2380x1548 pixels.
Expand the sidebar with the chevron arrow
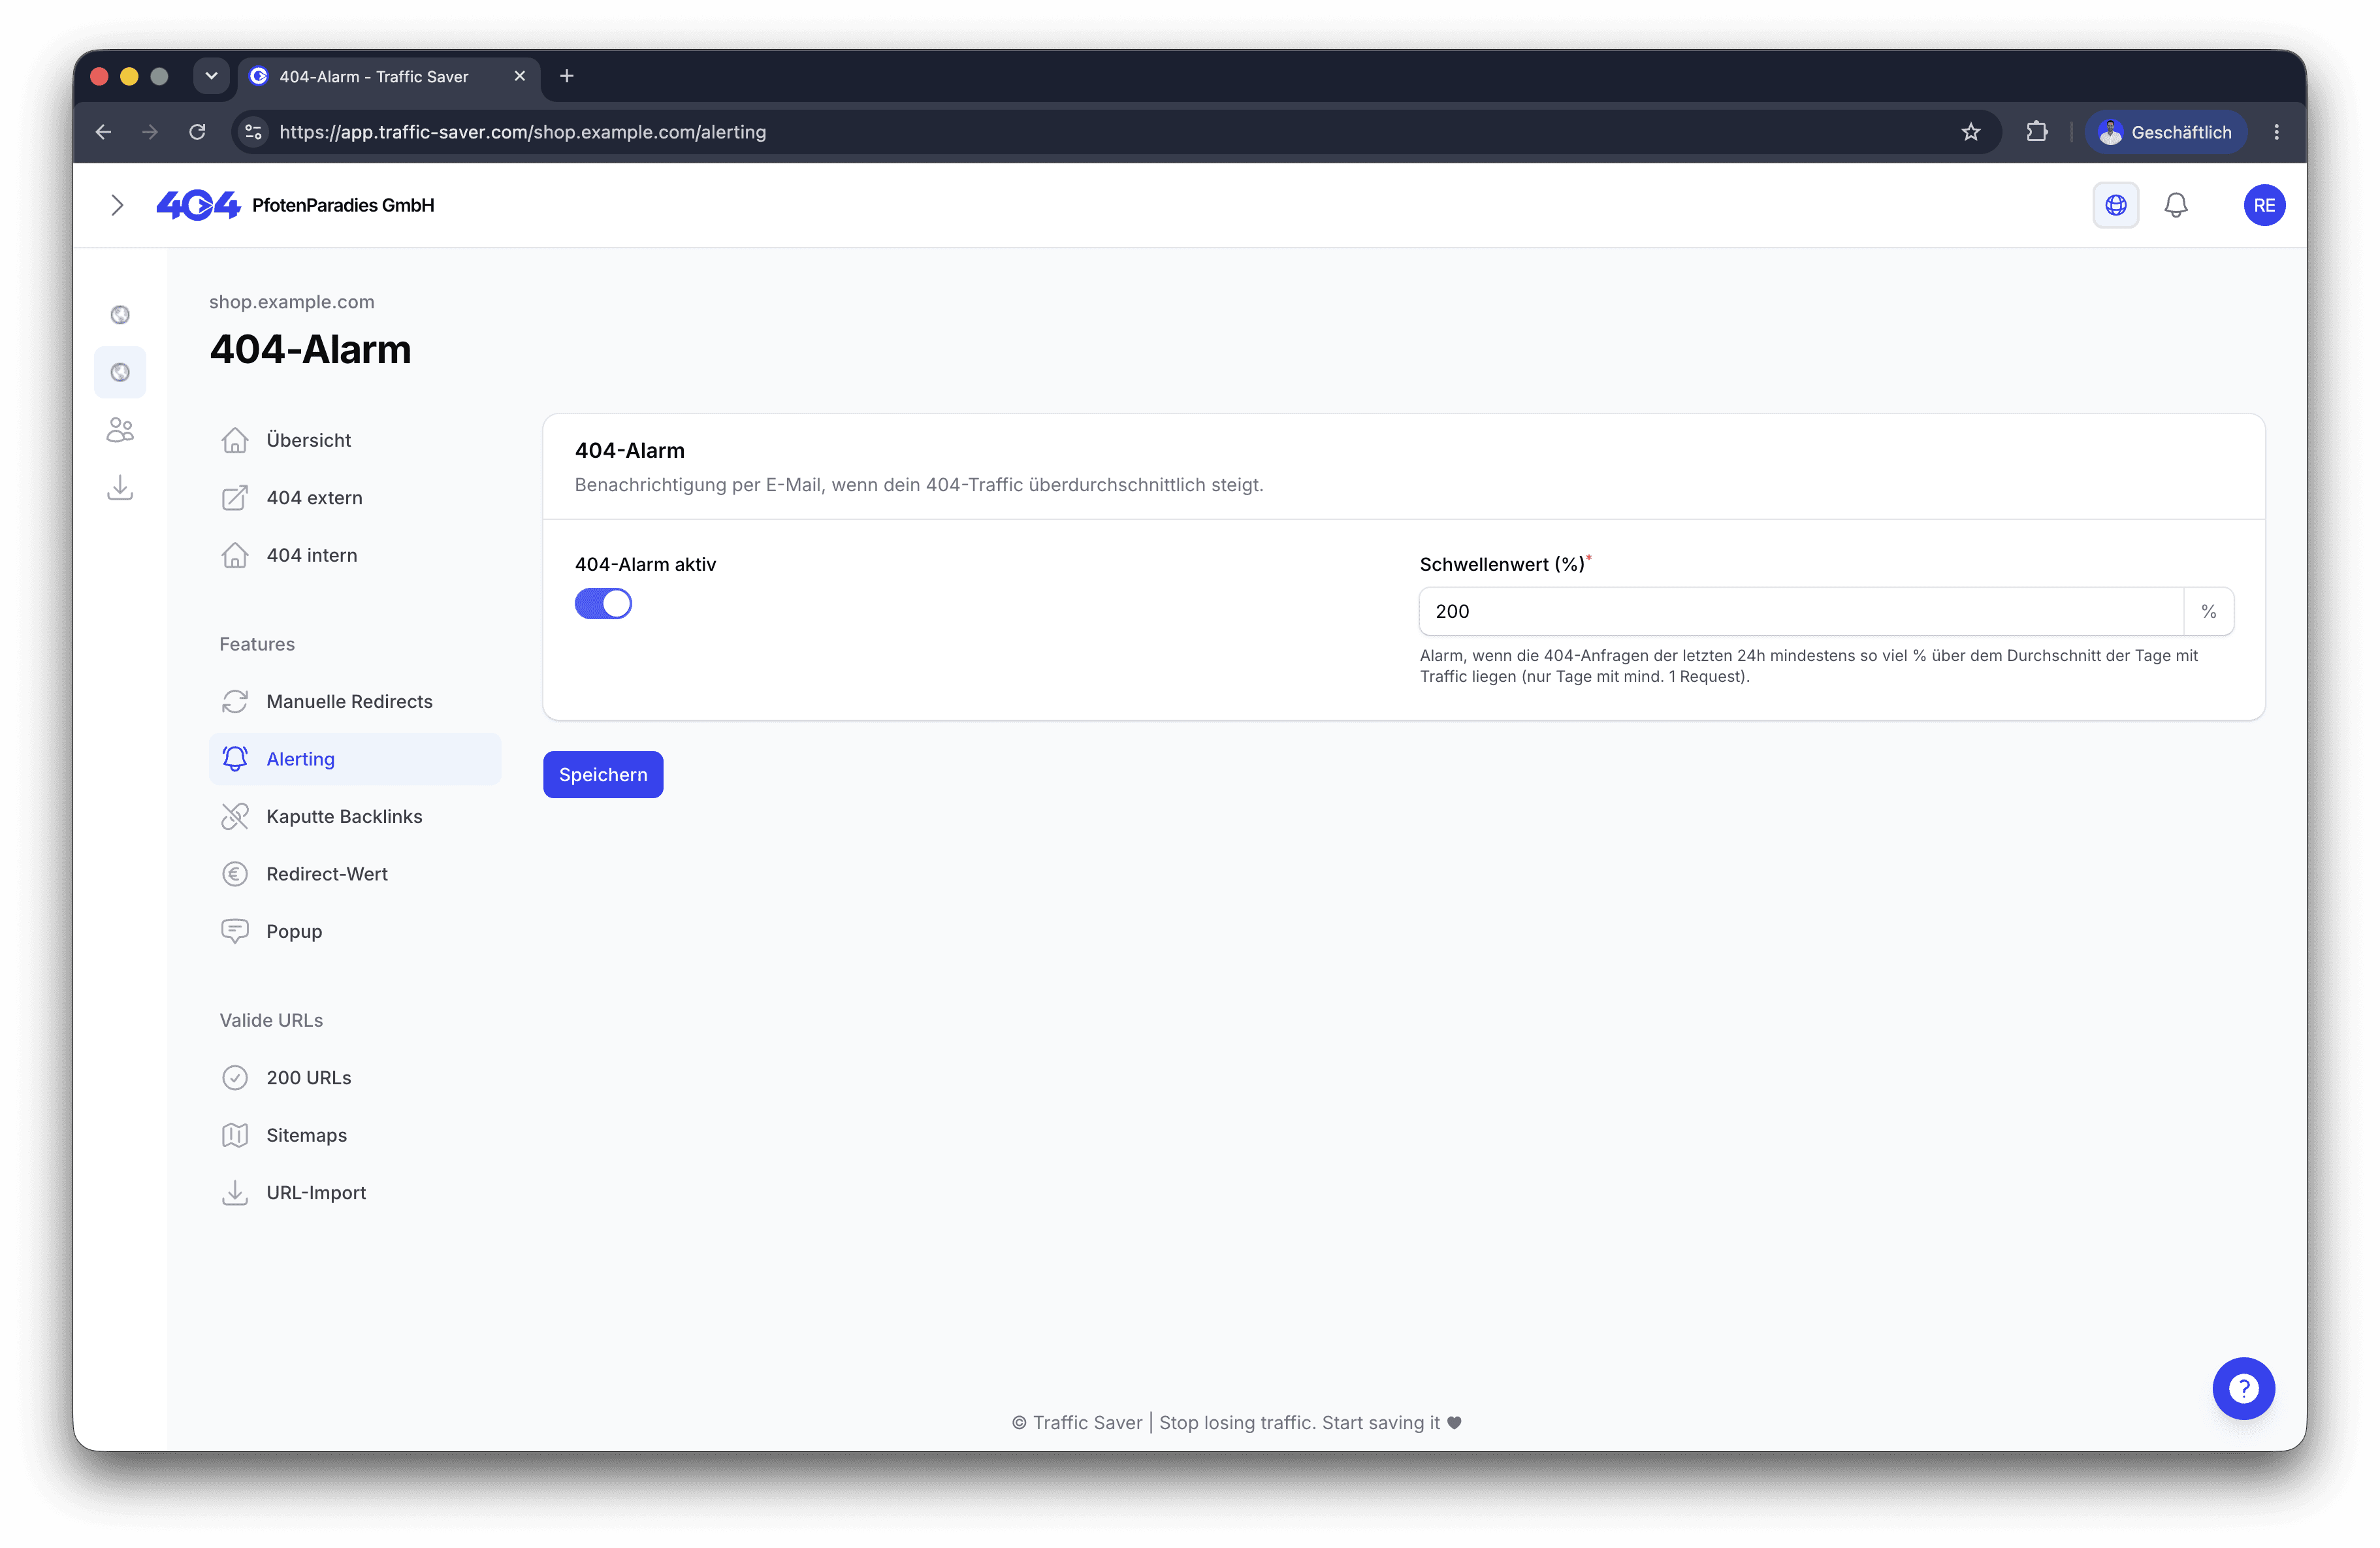click(117, 205)
